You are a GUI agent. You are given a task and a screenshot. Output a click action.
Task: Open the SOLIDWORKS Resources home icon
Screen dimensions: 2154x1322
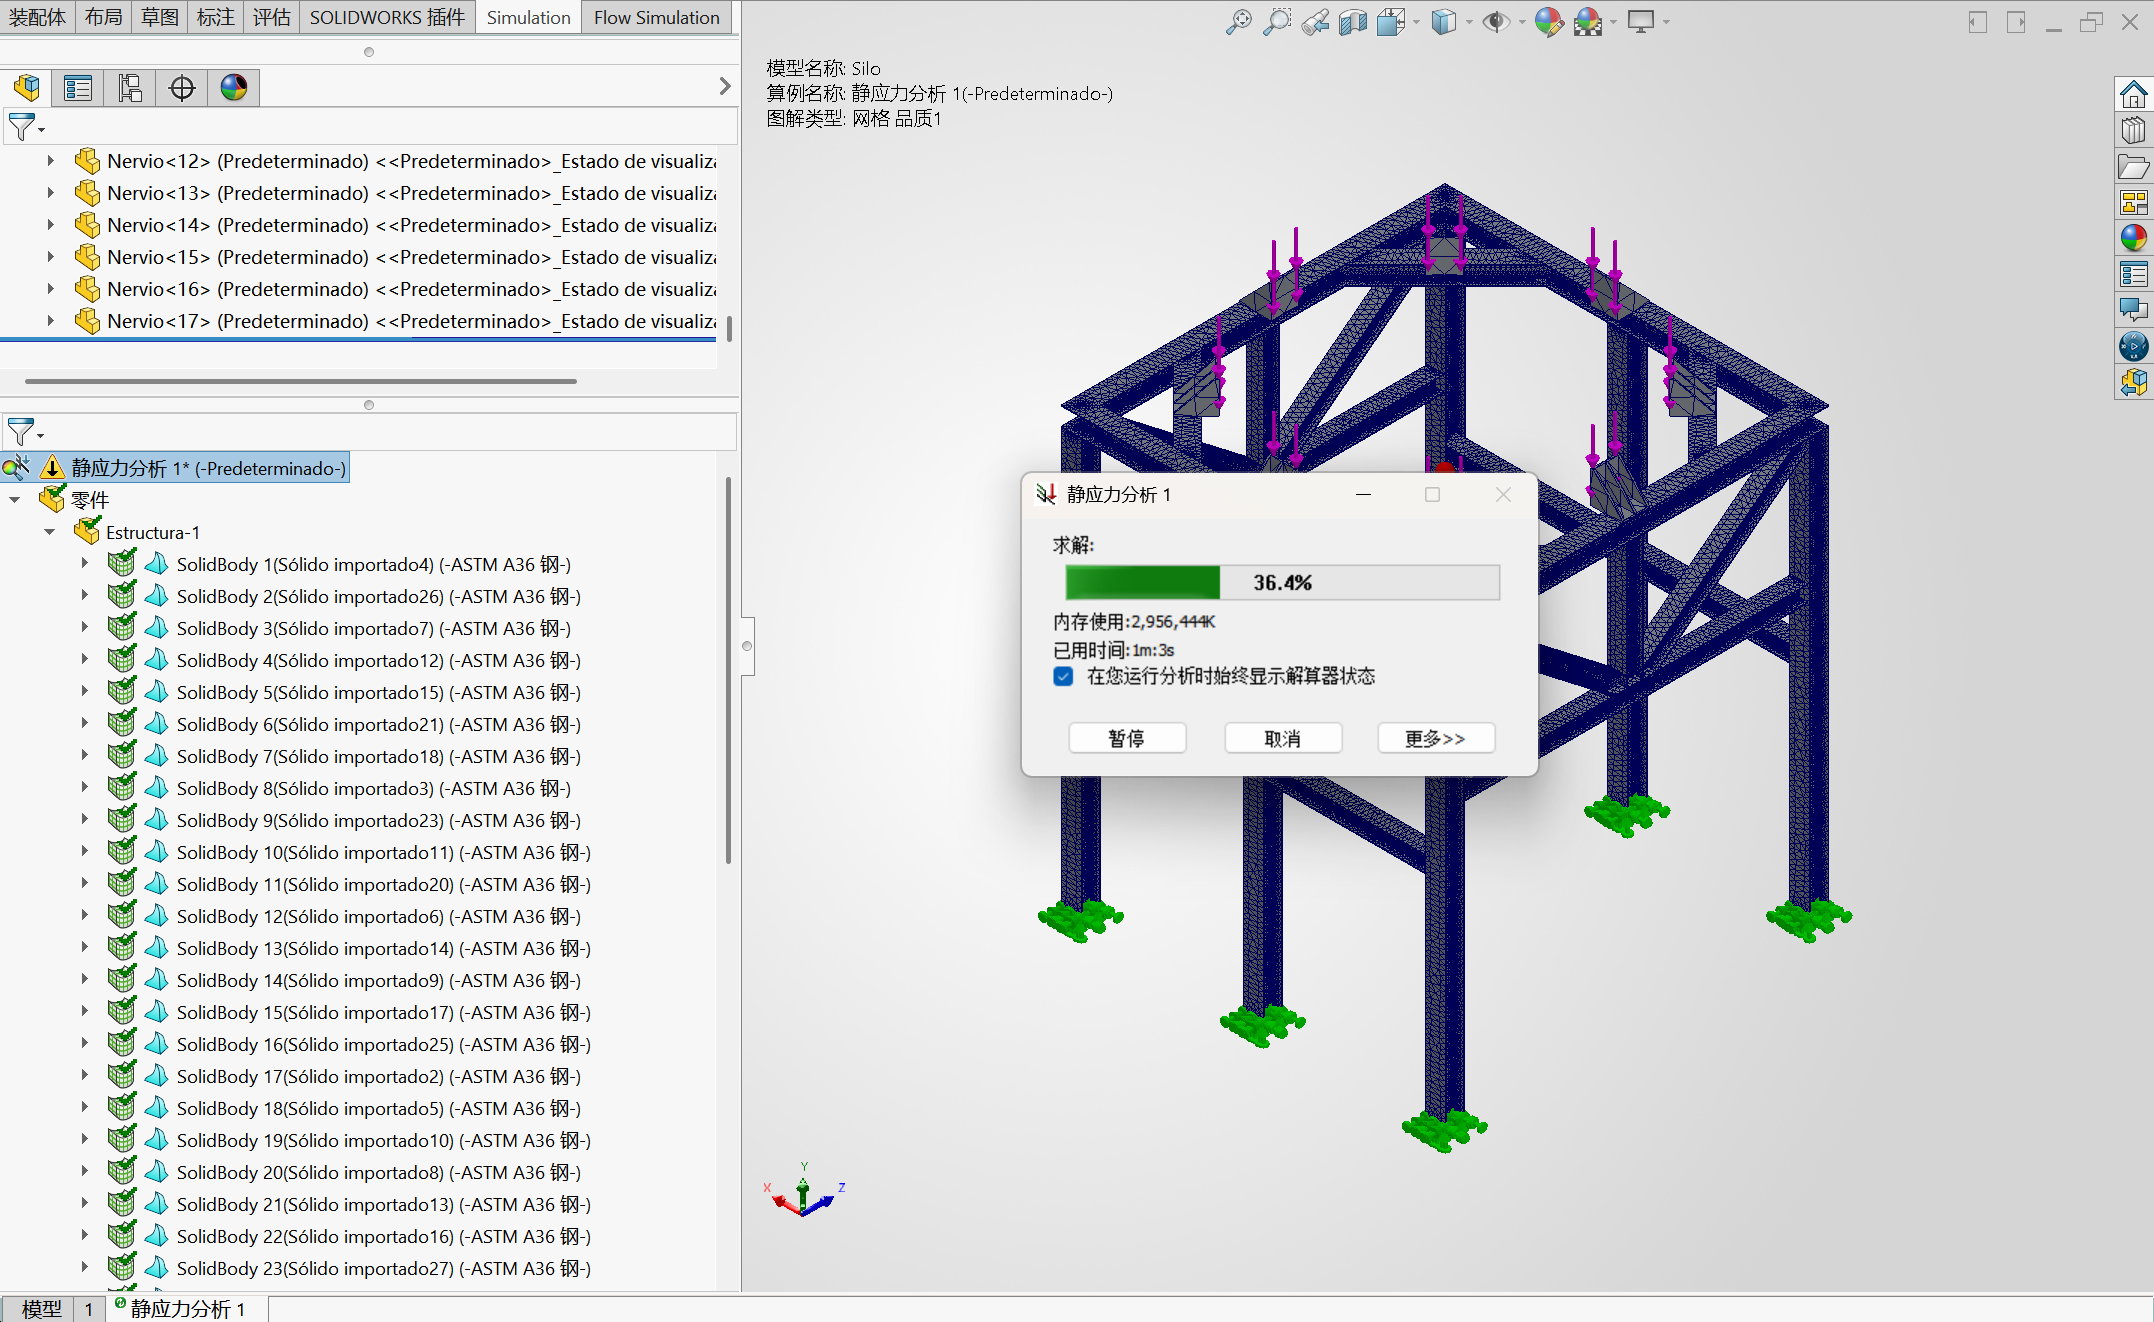(x=2134, y=95)
